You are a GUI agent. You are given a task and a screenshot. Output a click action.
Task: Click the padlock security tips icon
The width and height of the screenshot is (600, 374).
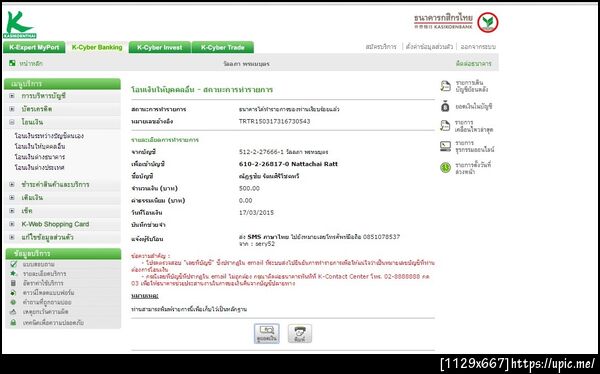[13, 322]
